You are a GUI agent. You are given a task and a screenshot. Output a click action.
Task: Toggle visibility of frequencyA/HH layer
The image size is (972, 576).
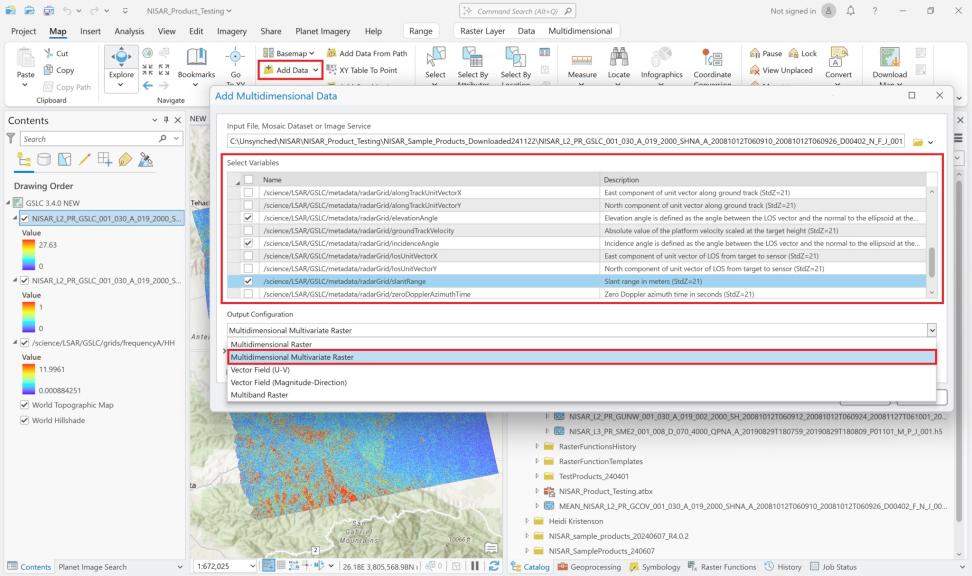click(25, 342)
